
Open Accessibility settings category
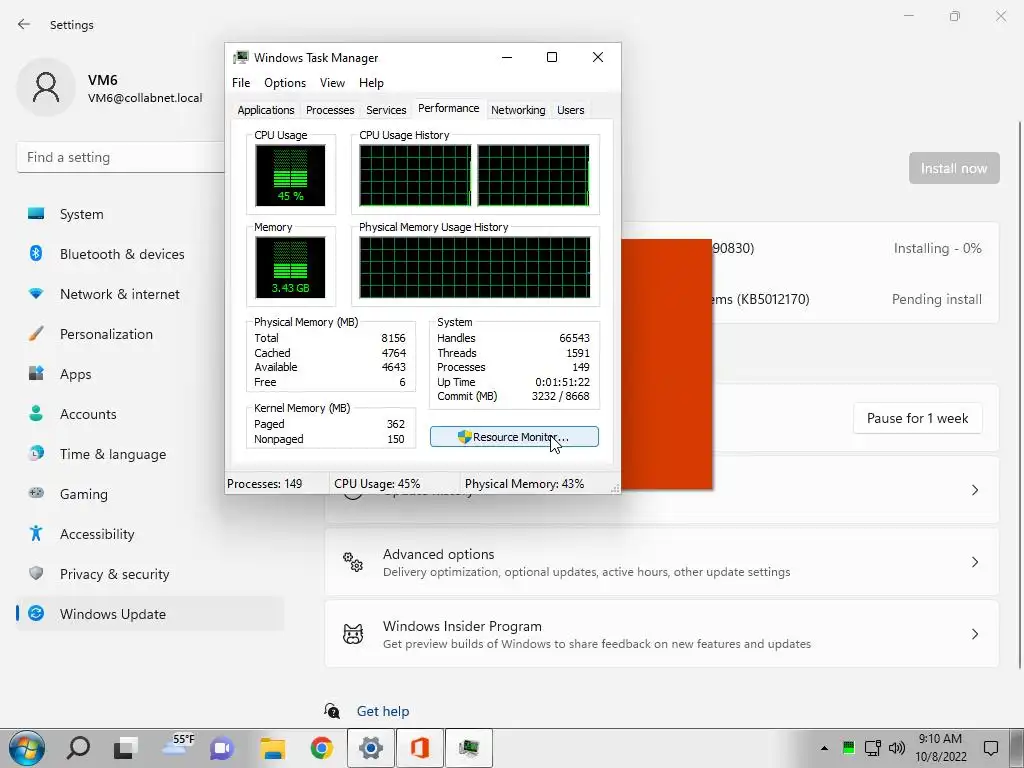(x=150, y=534)
